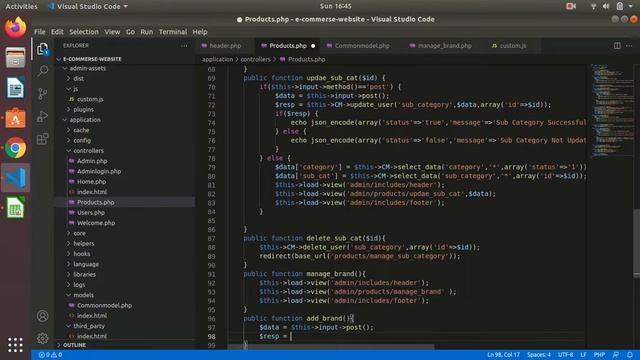This screenshot has width=640, height=360.
Task: Open the Search view in activity bar
Action: click(42, 71)
